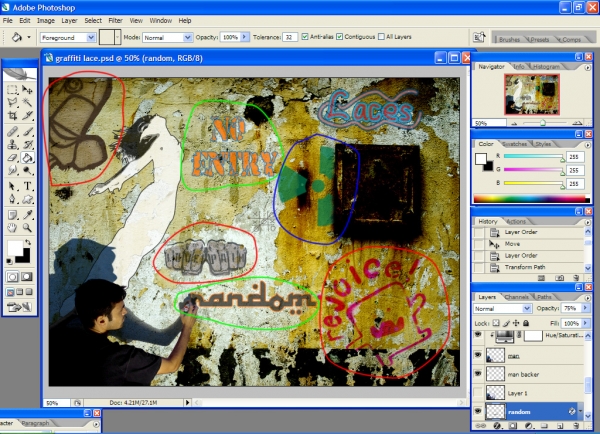
Task: Select the Healing Brush tool
Action: (x=12, y=132)
